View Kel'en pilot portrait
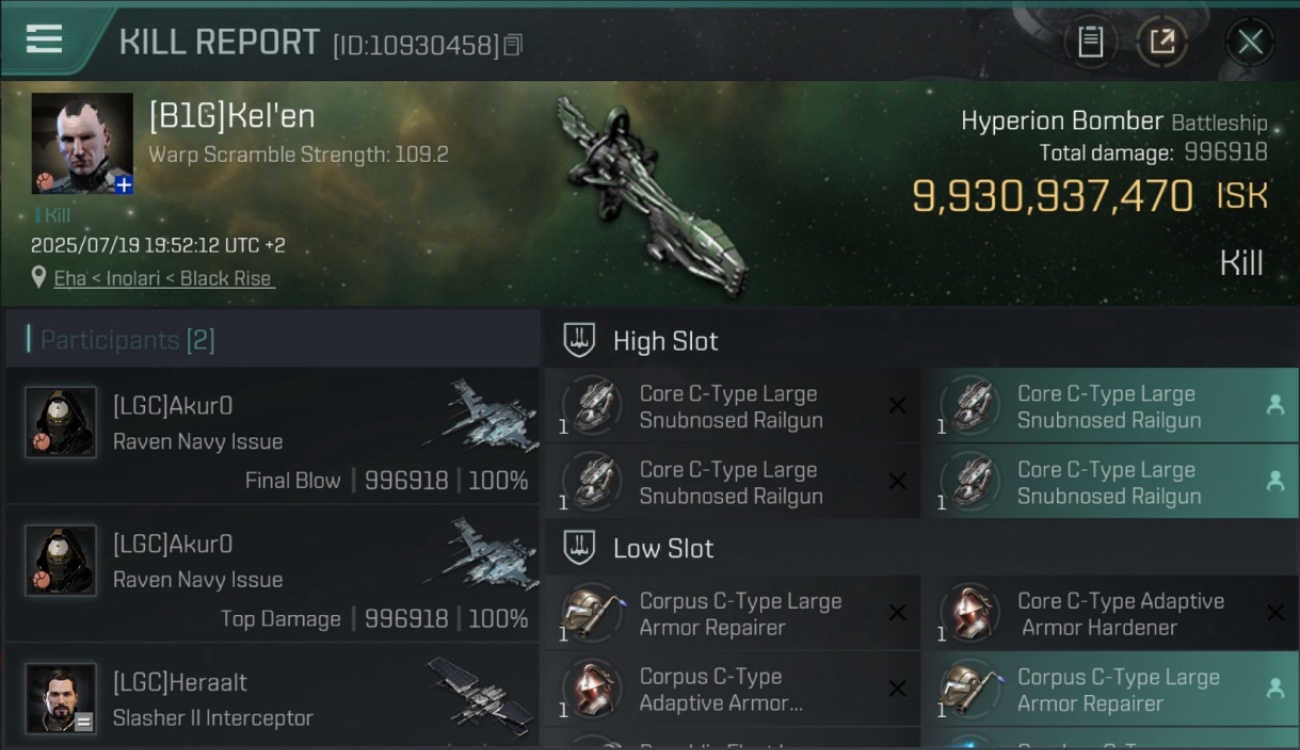This screenshot has width=1300, height=750. coord(82,143)
